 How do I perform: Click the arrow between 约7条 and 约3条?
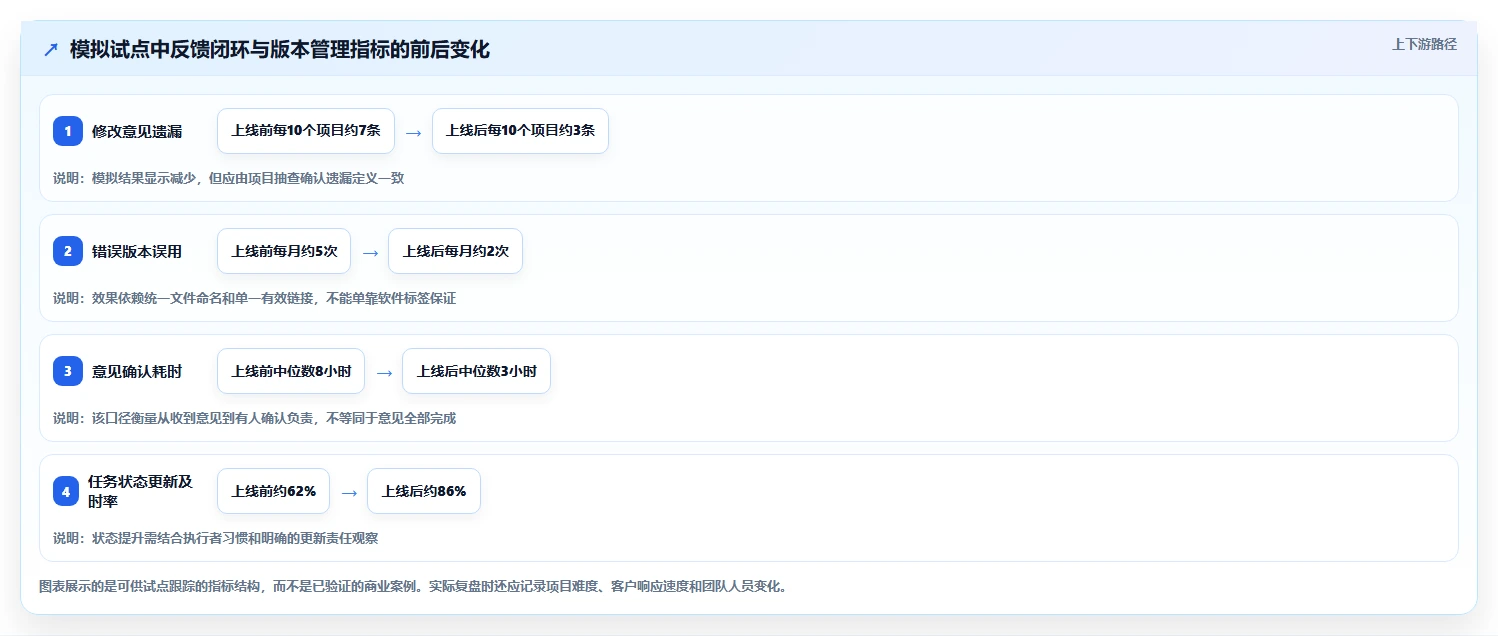[413, 132]
